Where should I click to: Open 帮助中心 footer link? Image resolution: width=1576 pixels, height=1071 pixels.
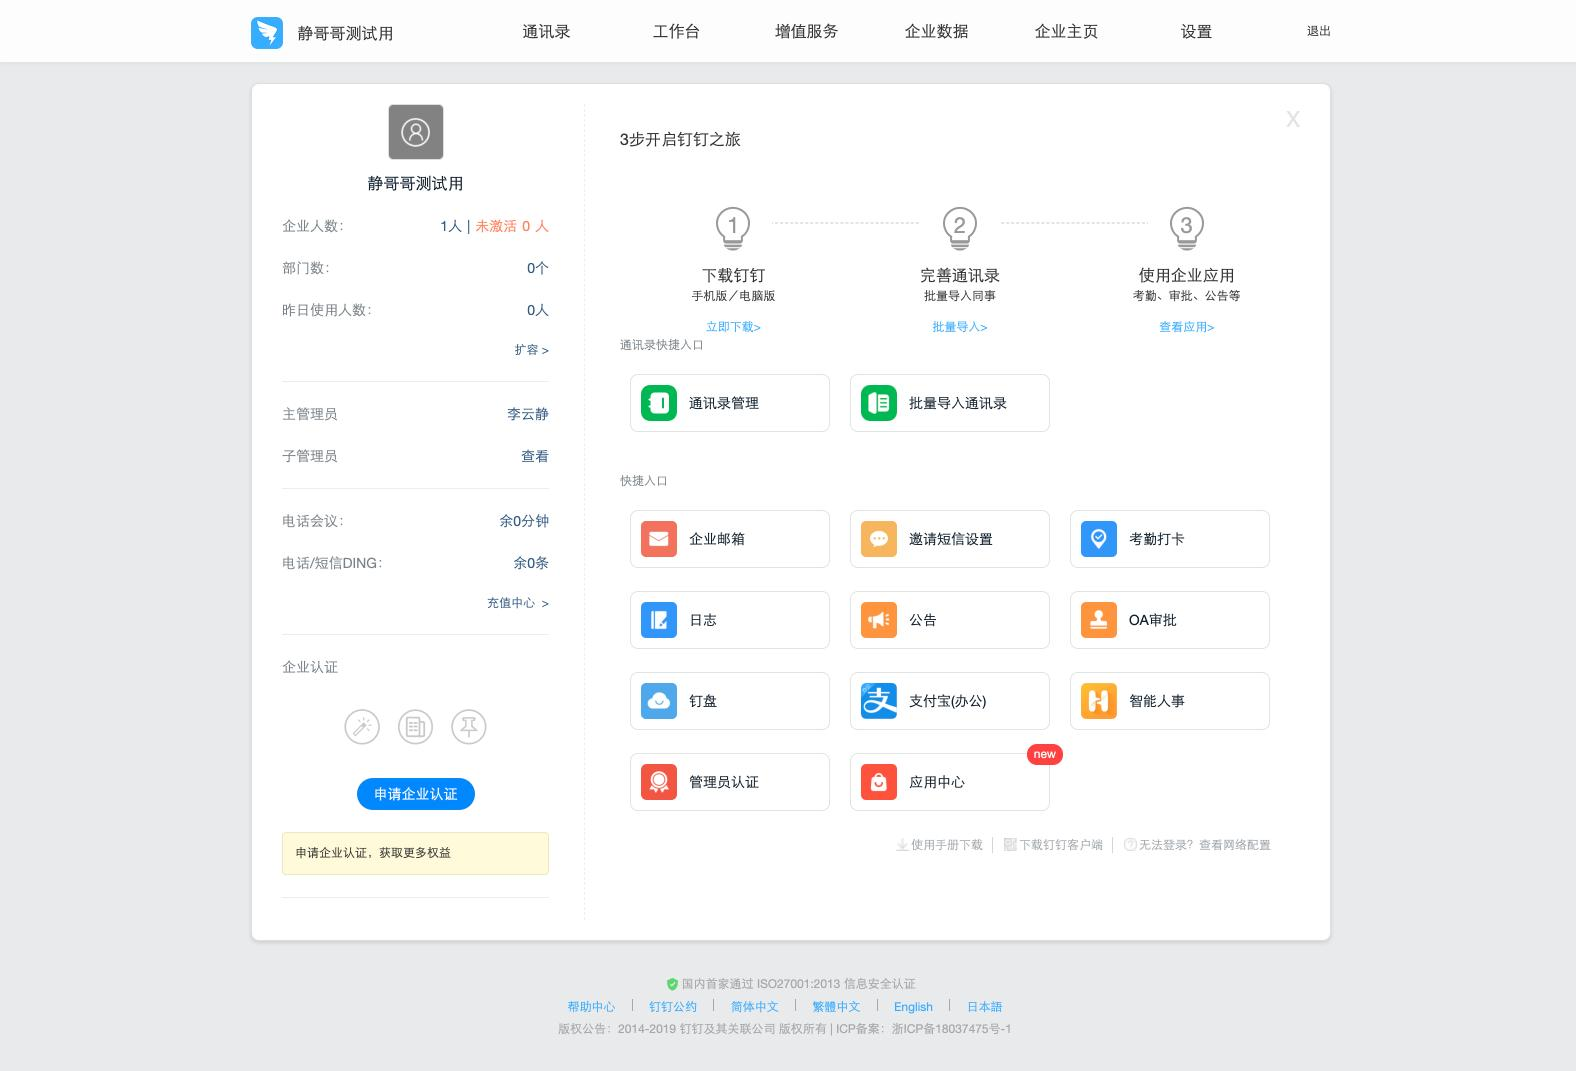click(591, 1007)
